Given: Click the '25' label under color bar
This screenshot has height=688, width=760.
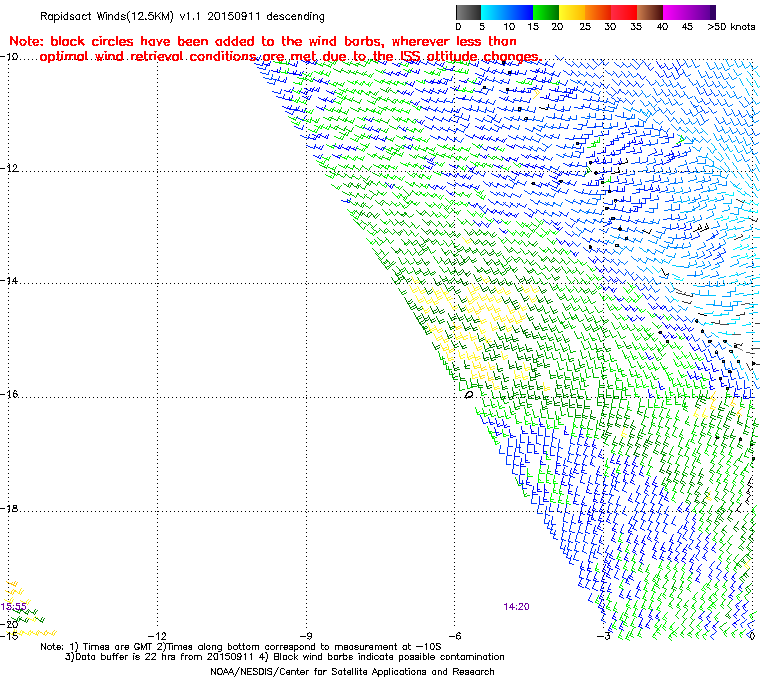Looking at the screenshot, I should [x=585, y=27].
